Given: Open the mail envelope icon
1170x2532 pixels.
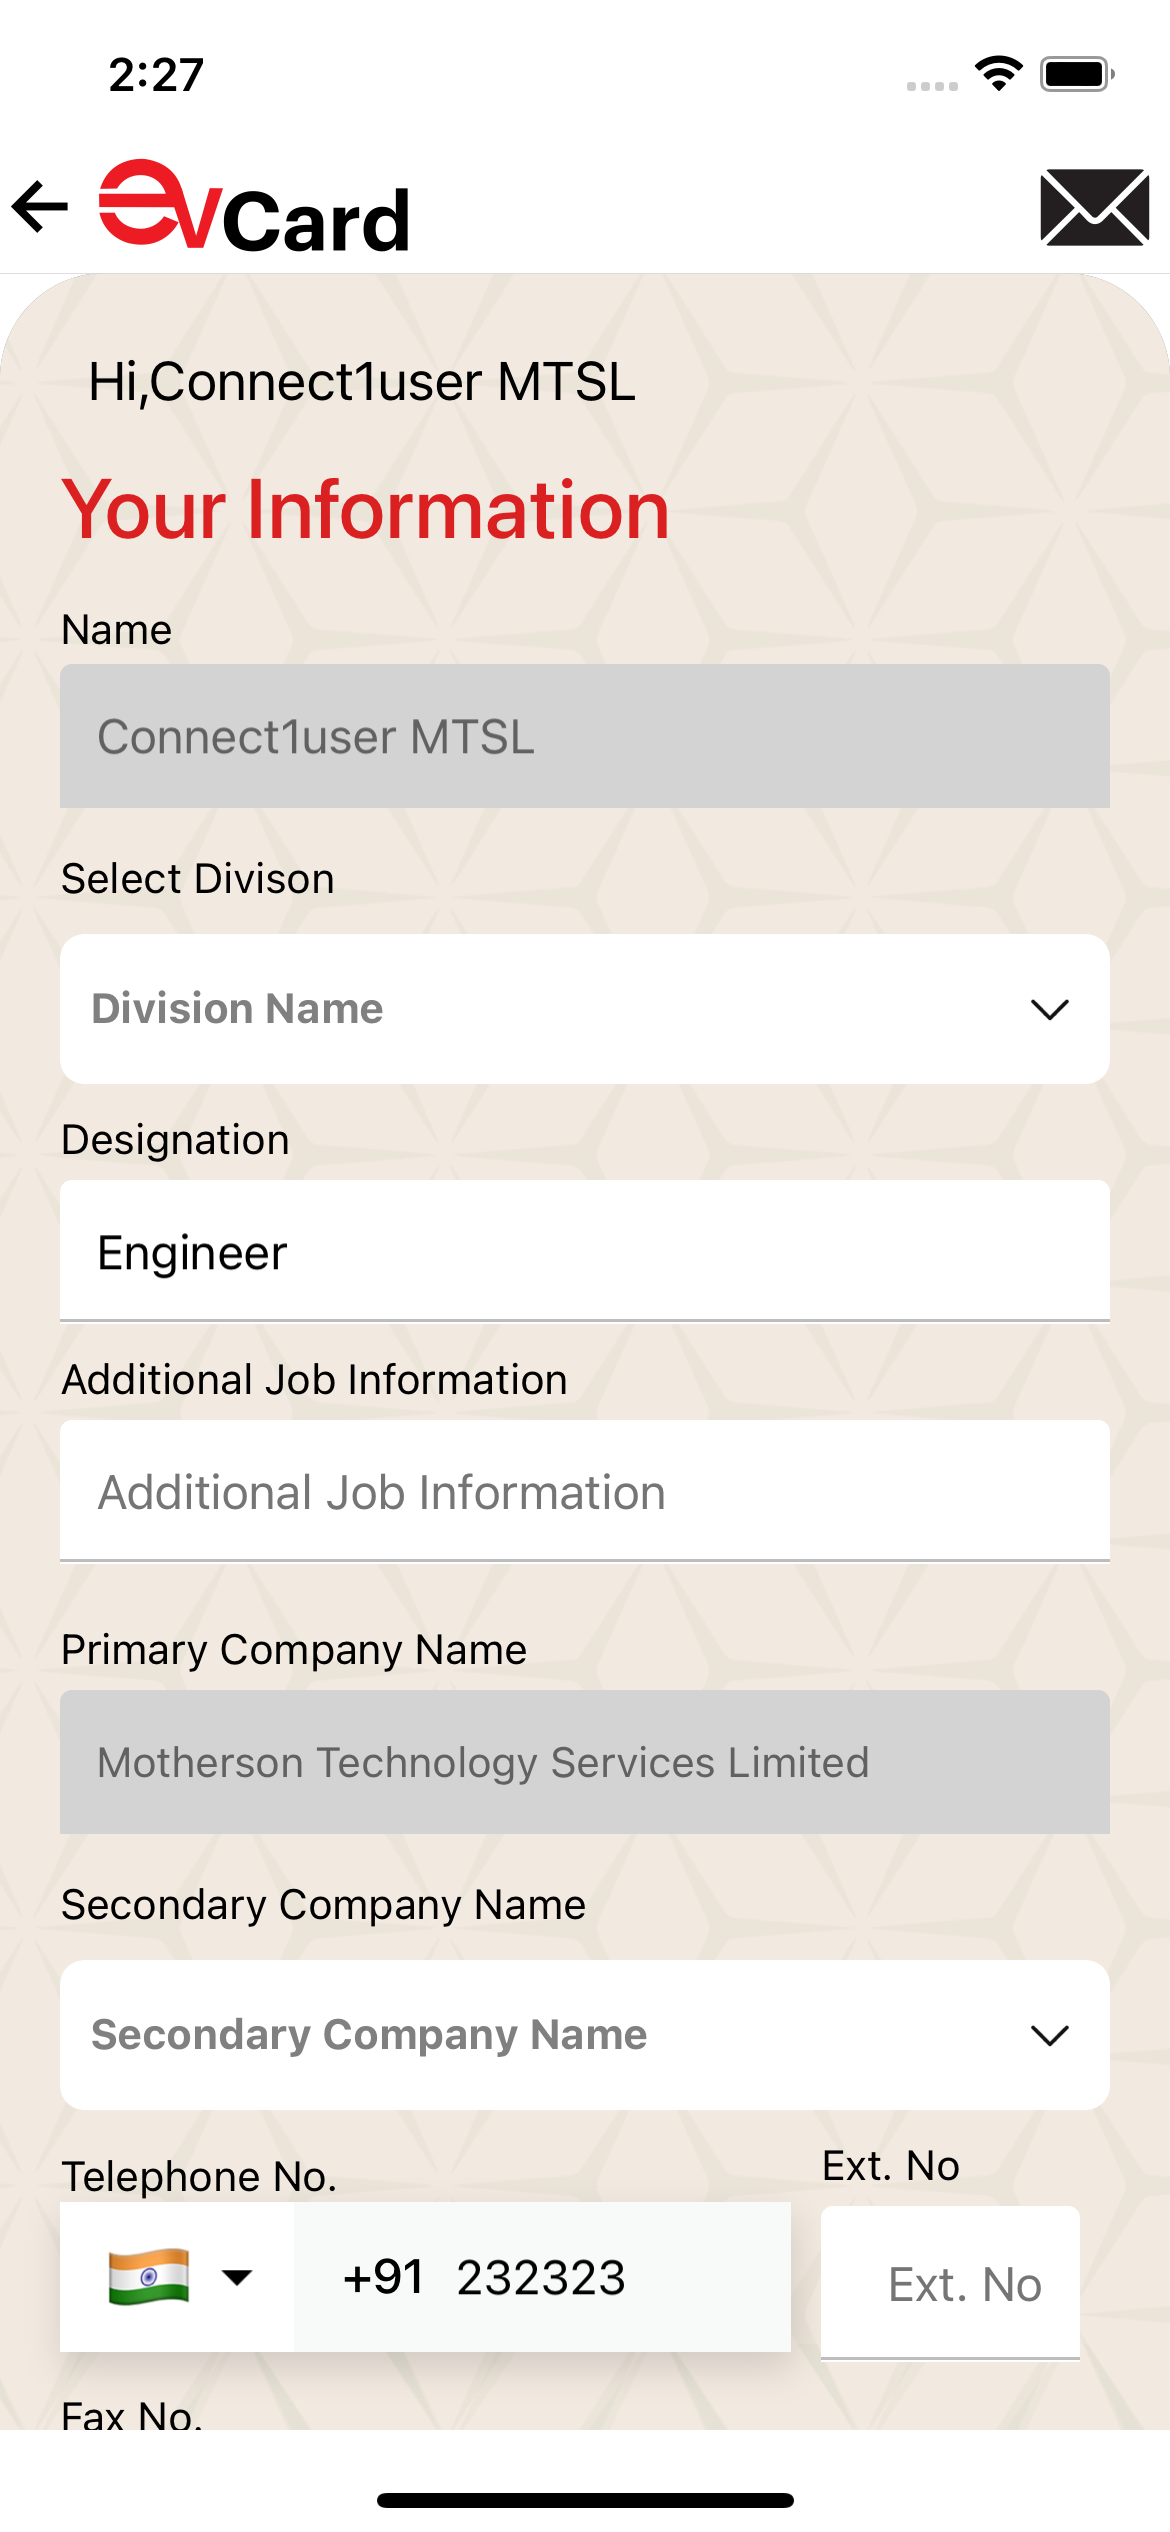Looking at the screenshot, I should coord(1094,207).
